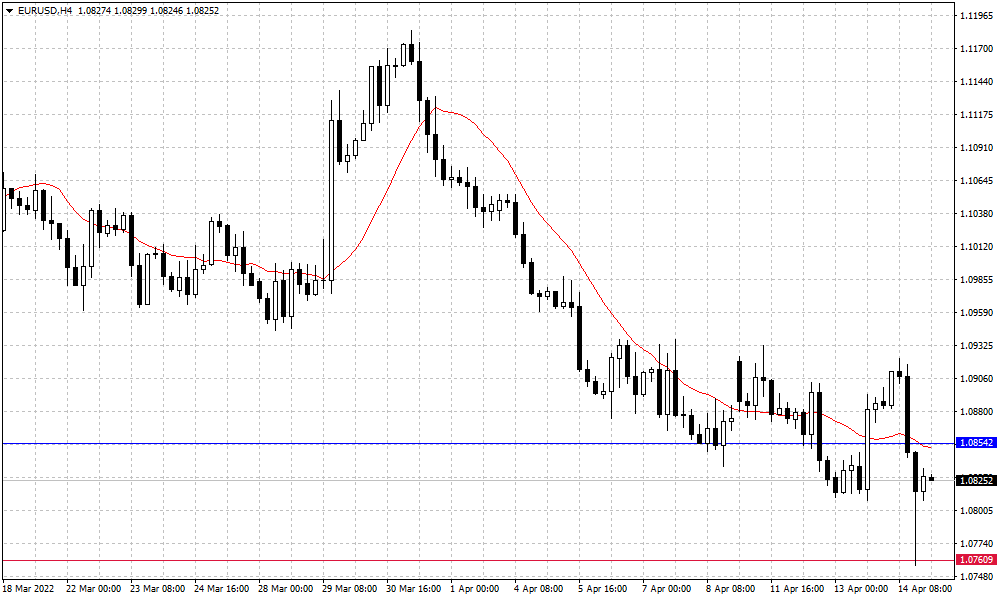
Task: Click the 1.11440 price scale value
Action: (x=976, y=82)
